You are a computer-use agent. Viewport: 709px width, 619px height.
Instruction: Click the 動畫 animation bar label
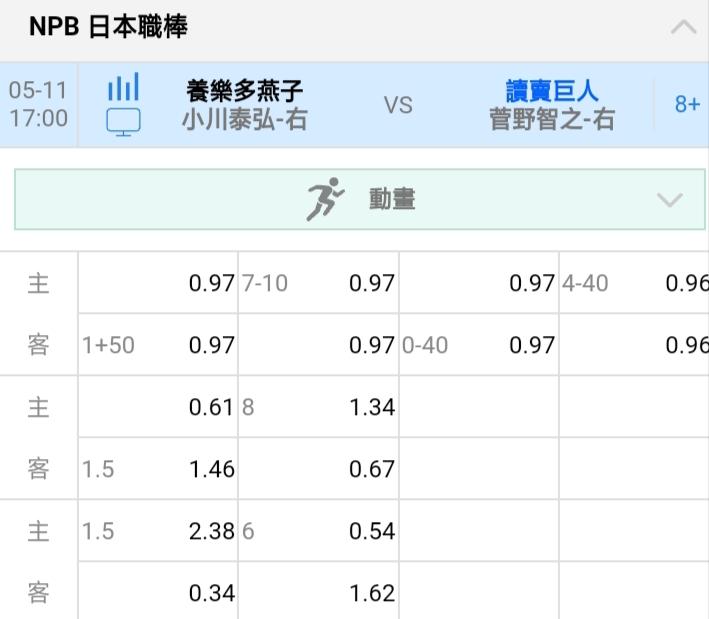coord(392,200)
